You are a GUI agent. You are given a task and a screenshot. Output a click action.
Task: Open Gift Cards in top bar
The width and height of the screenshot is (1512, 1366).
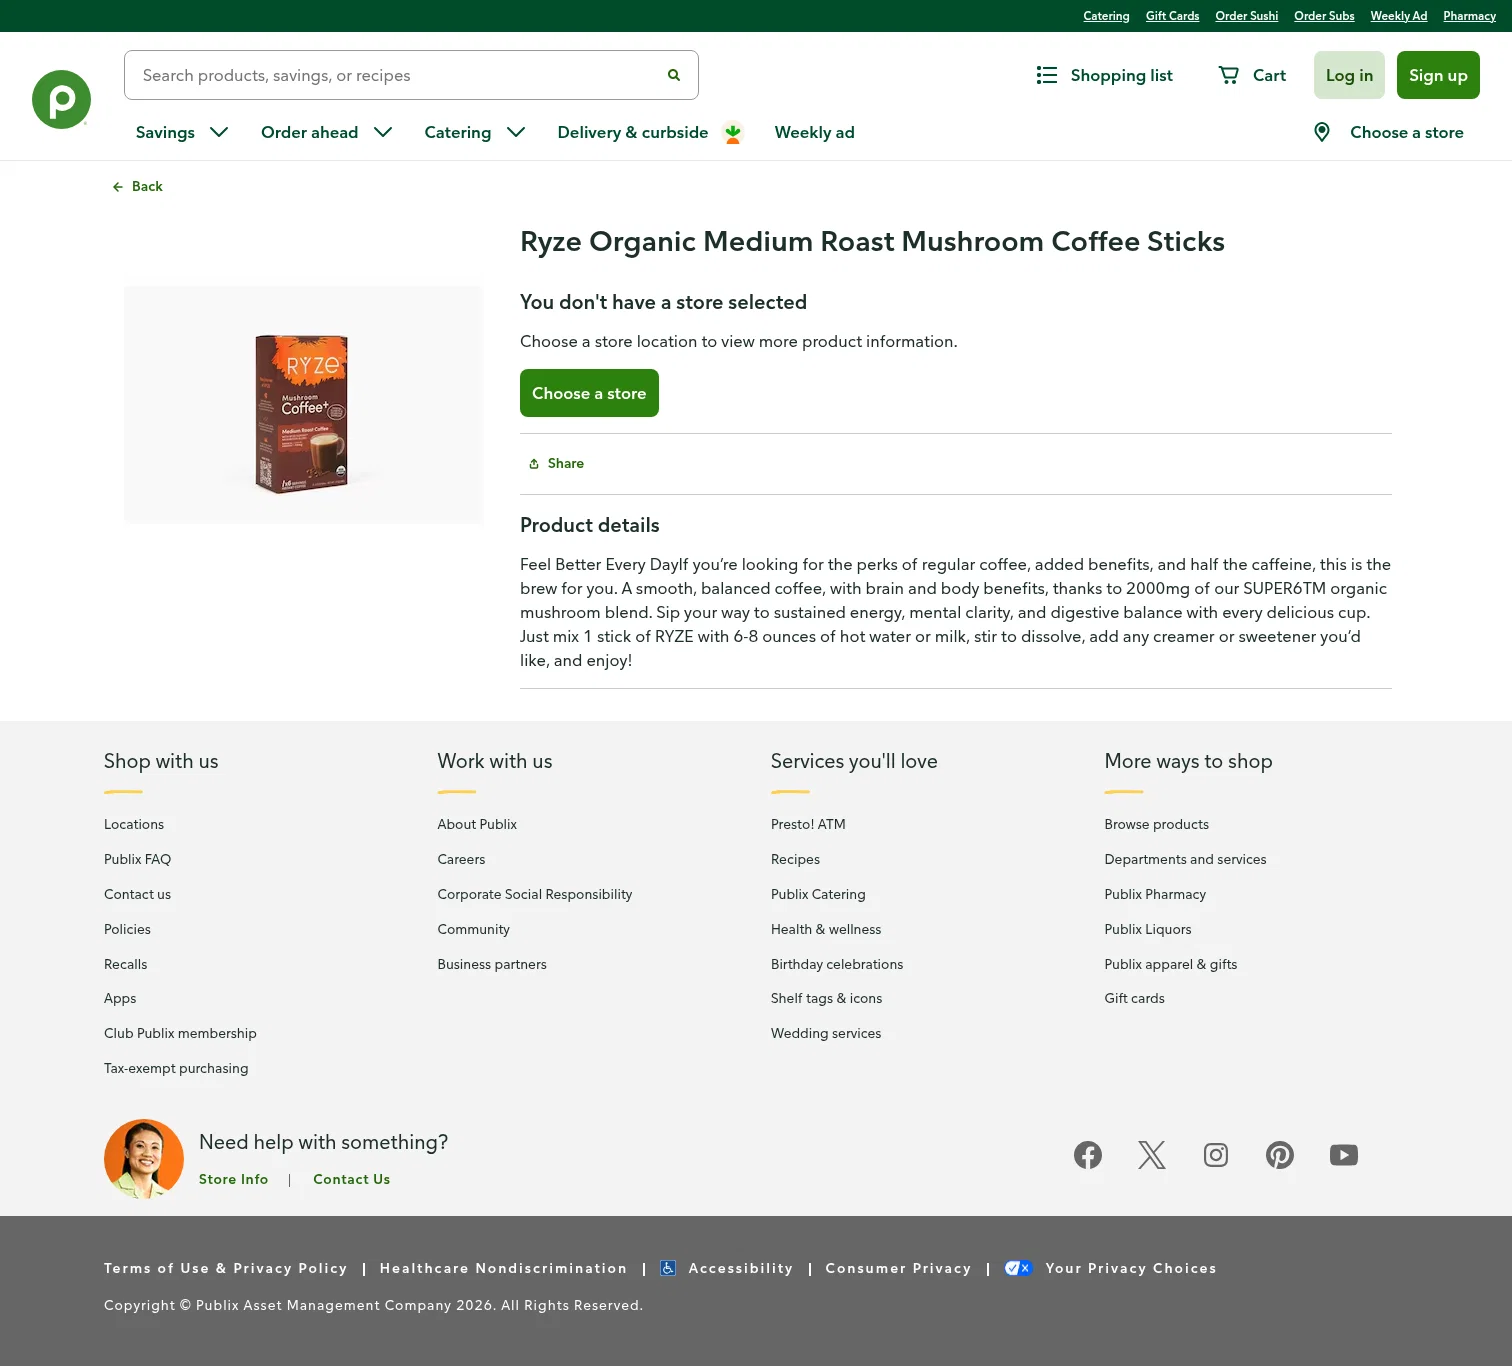(1173, 16)
